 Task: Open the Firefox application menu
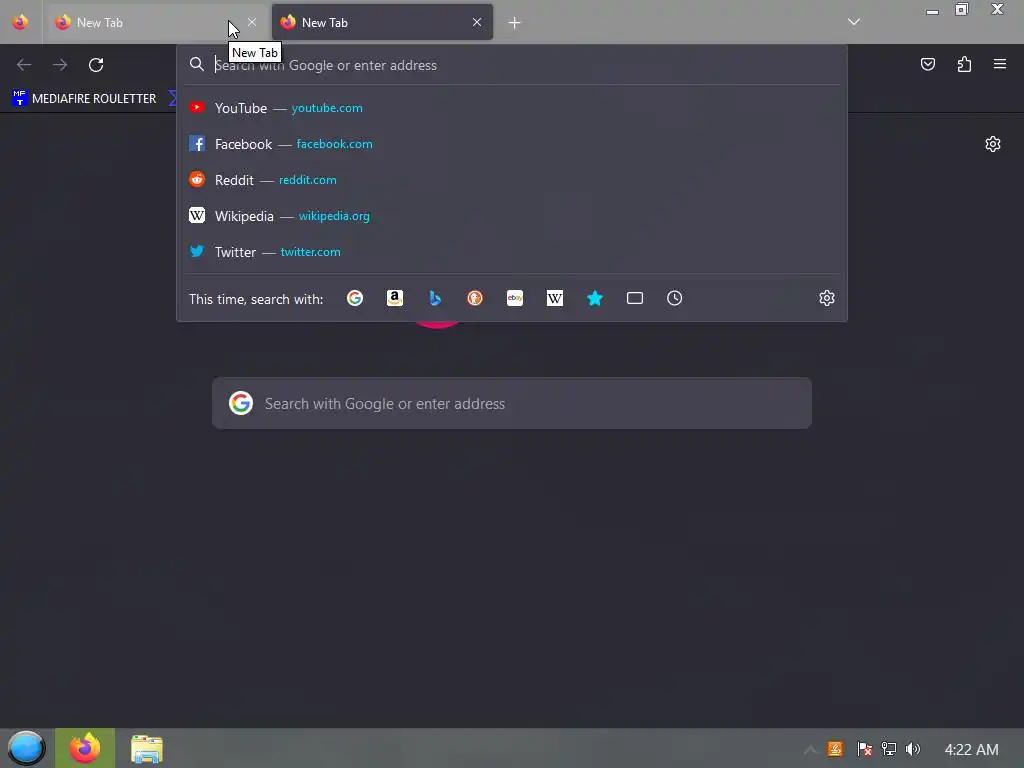1000,64
